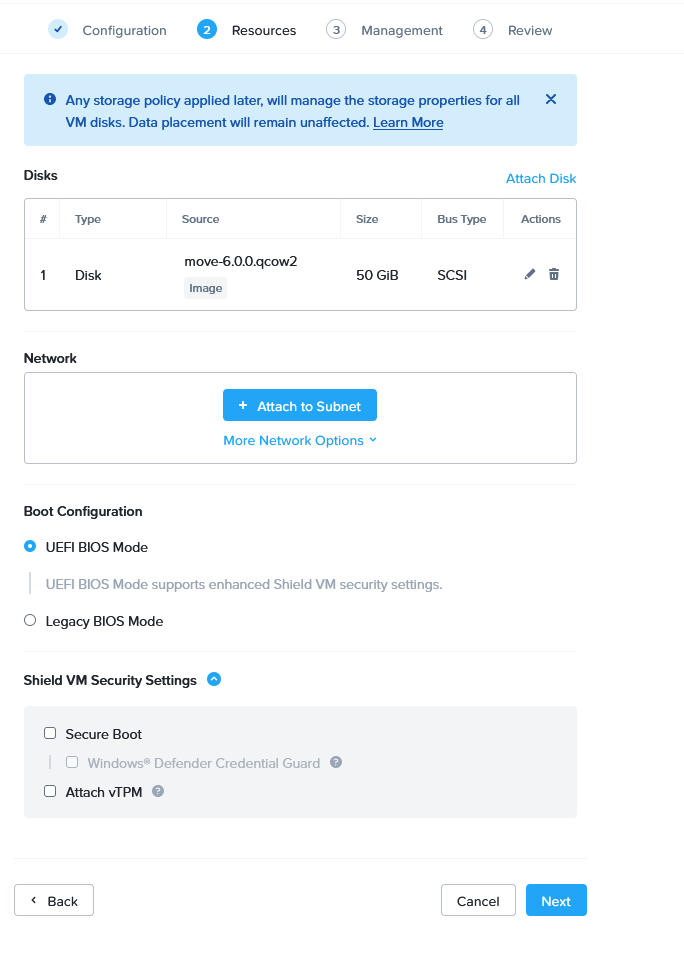
Task: Click the step 4 Review circle icon
Action: pyautogui.click(x=483, y=30)
